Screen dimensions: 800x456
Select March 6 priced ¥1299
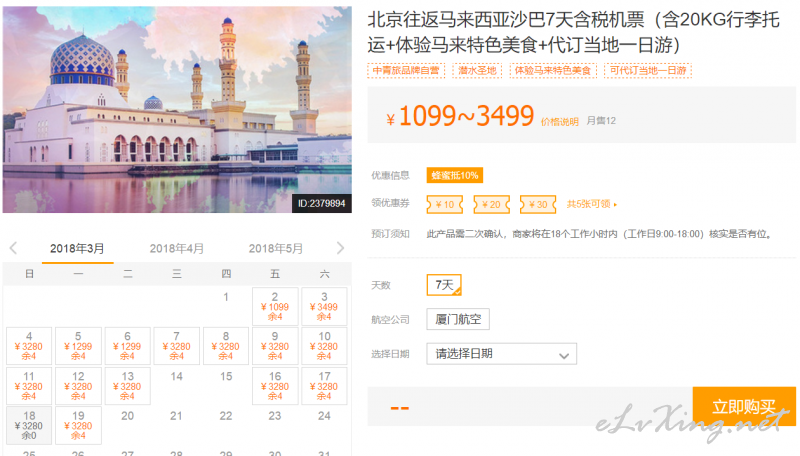[128, 346]
